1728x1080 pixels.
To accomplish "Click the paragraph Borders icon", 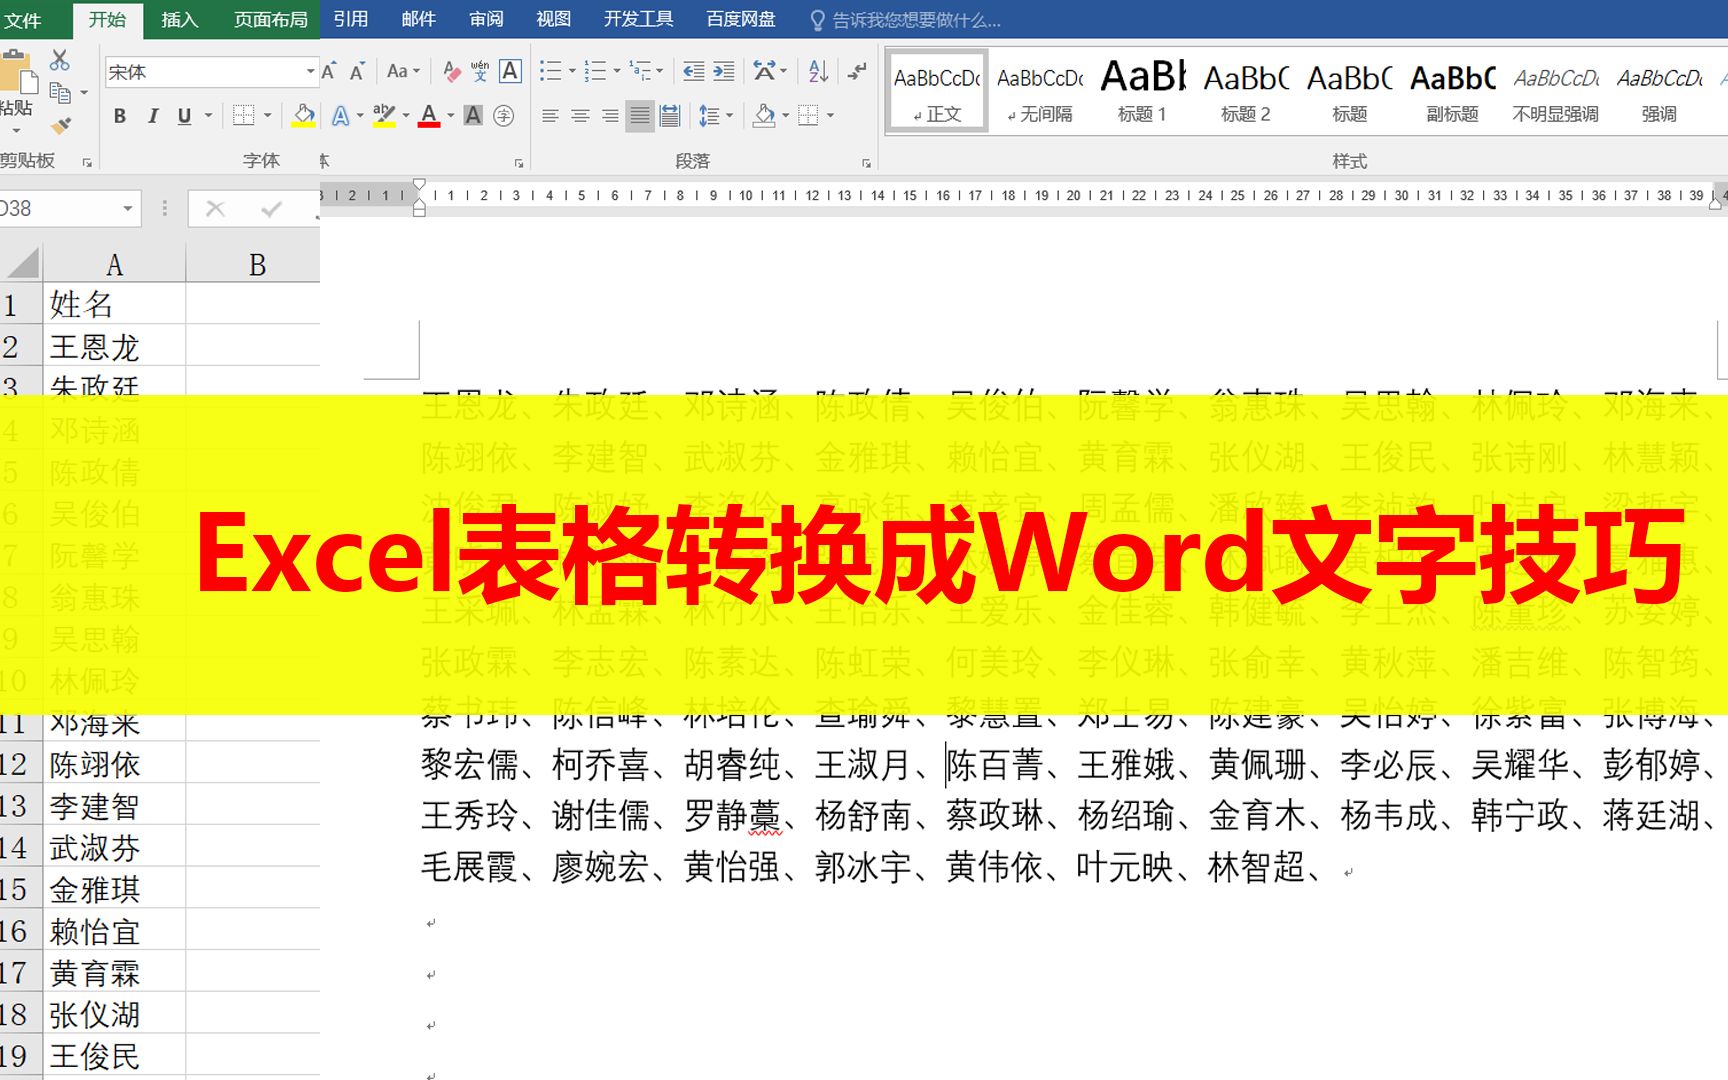I will pos(809,116).
